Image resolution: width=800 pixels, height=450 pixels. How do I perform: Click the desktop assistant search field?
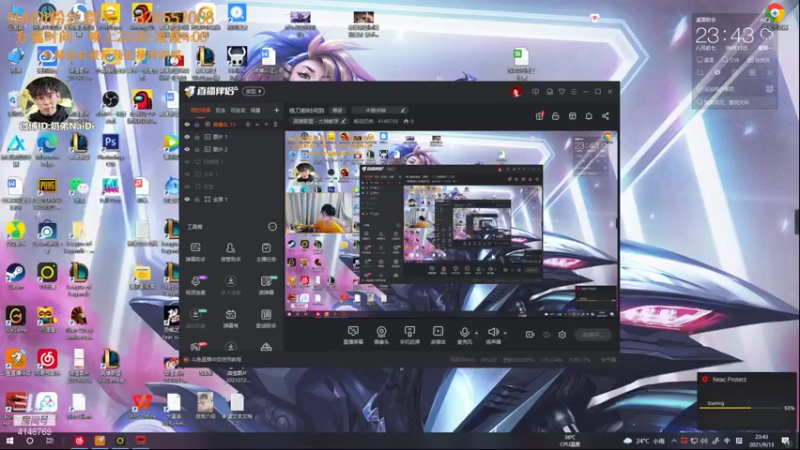coord(735,102)
